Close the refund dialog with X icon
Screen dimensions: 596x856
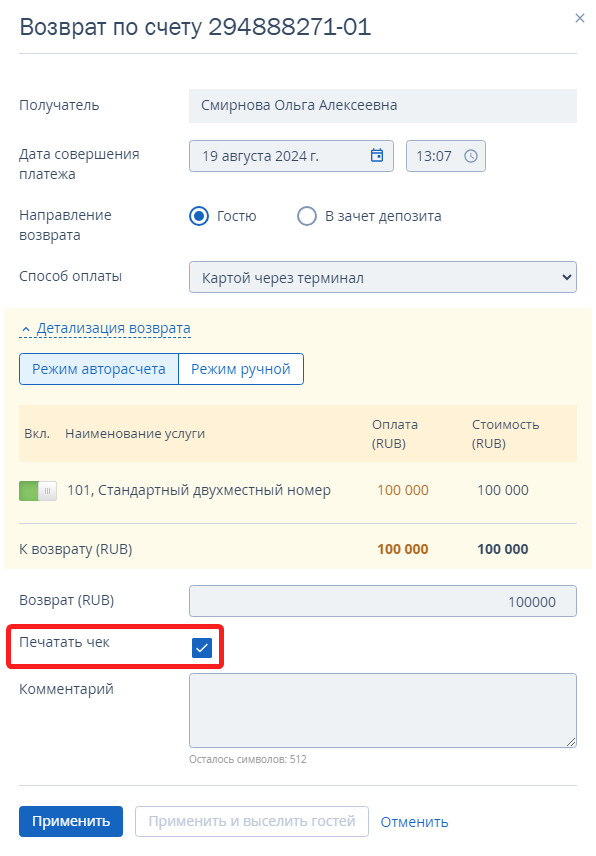580,18
